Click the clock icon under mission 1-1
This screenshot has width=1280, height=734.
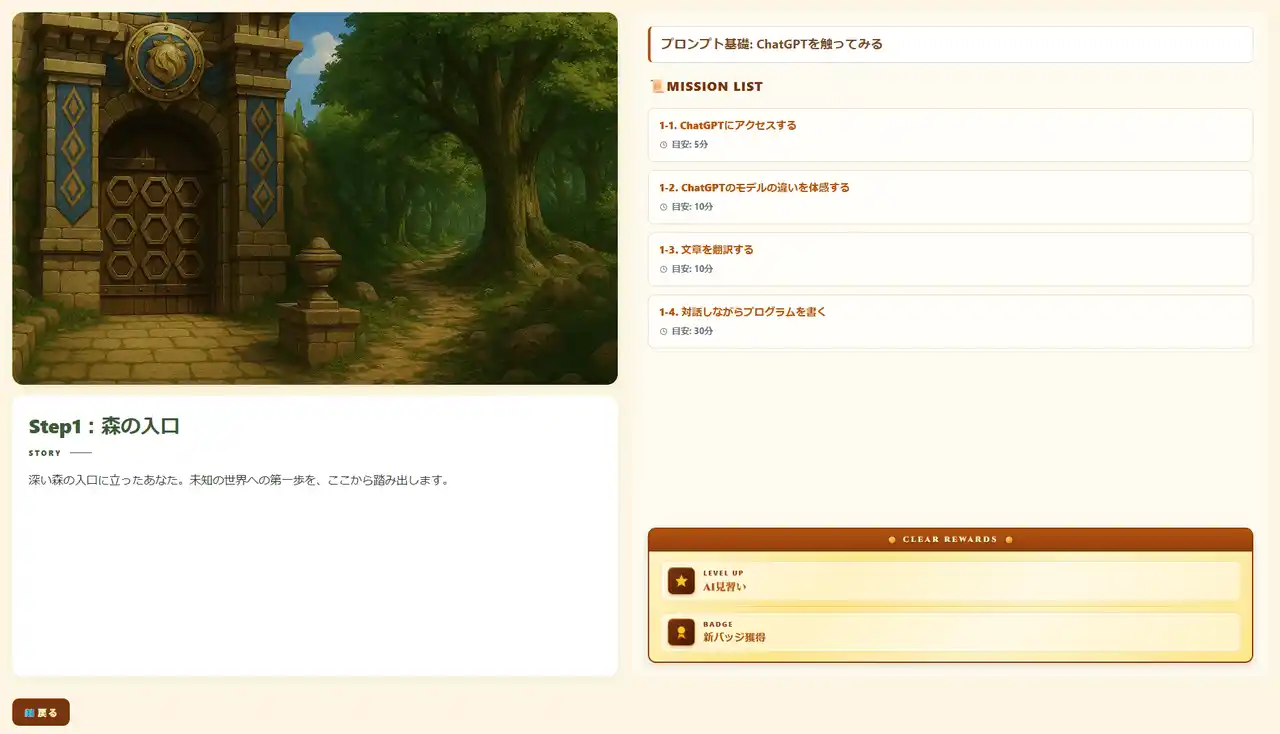click(663, 145)
